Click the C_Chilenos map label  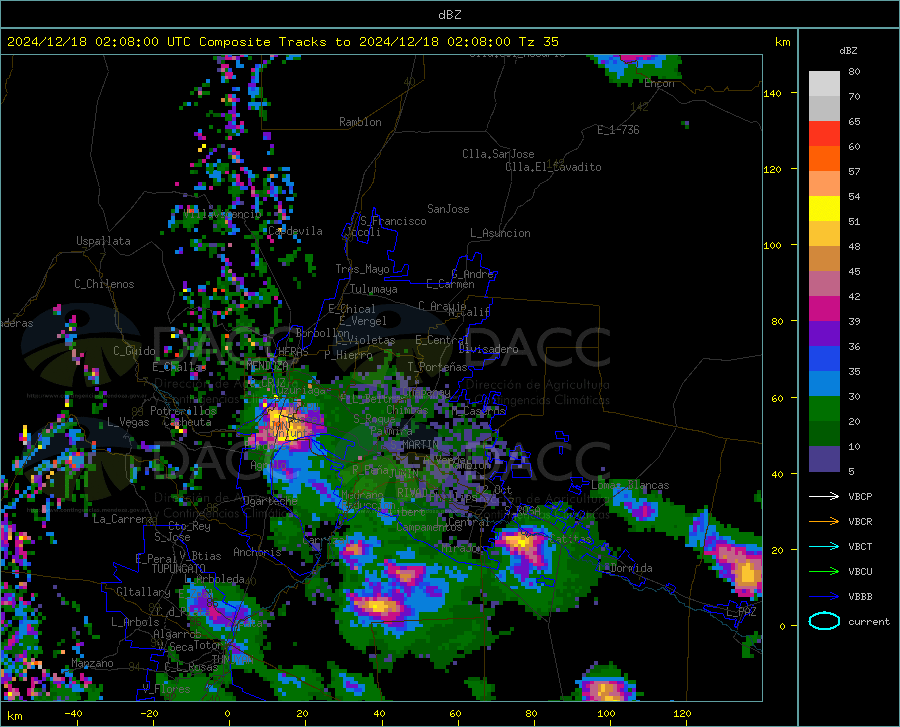(104, 284)
